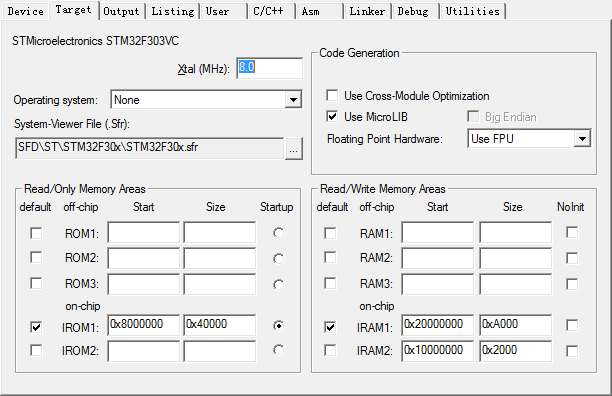Viewport: 612px width, 396px height.
Task: Click the IRAM2 Size field 0x2000
Action: click(x=515, y=351)
